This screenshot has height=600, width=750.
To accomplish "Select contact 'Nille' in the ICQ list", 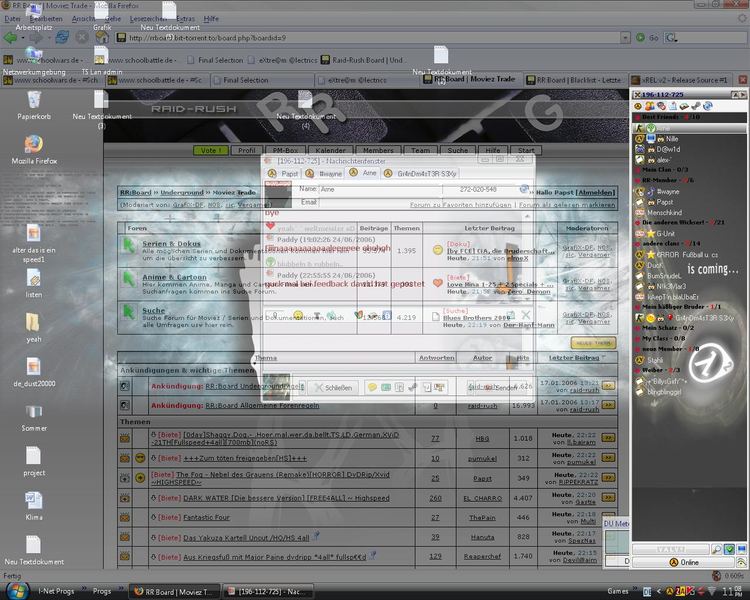I will pos(672,139).
